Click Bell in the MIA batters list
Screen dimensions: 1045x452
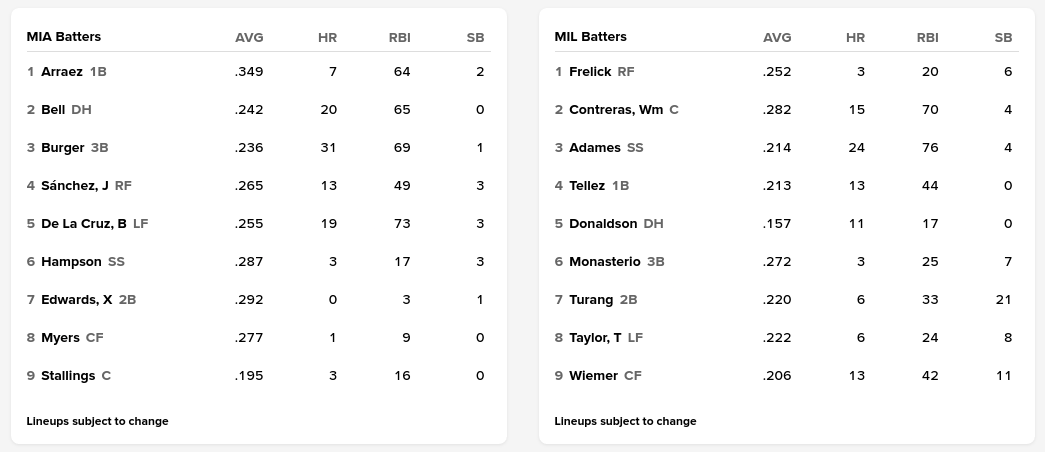53,110
